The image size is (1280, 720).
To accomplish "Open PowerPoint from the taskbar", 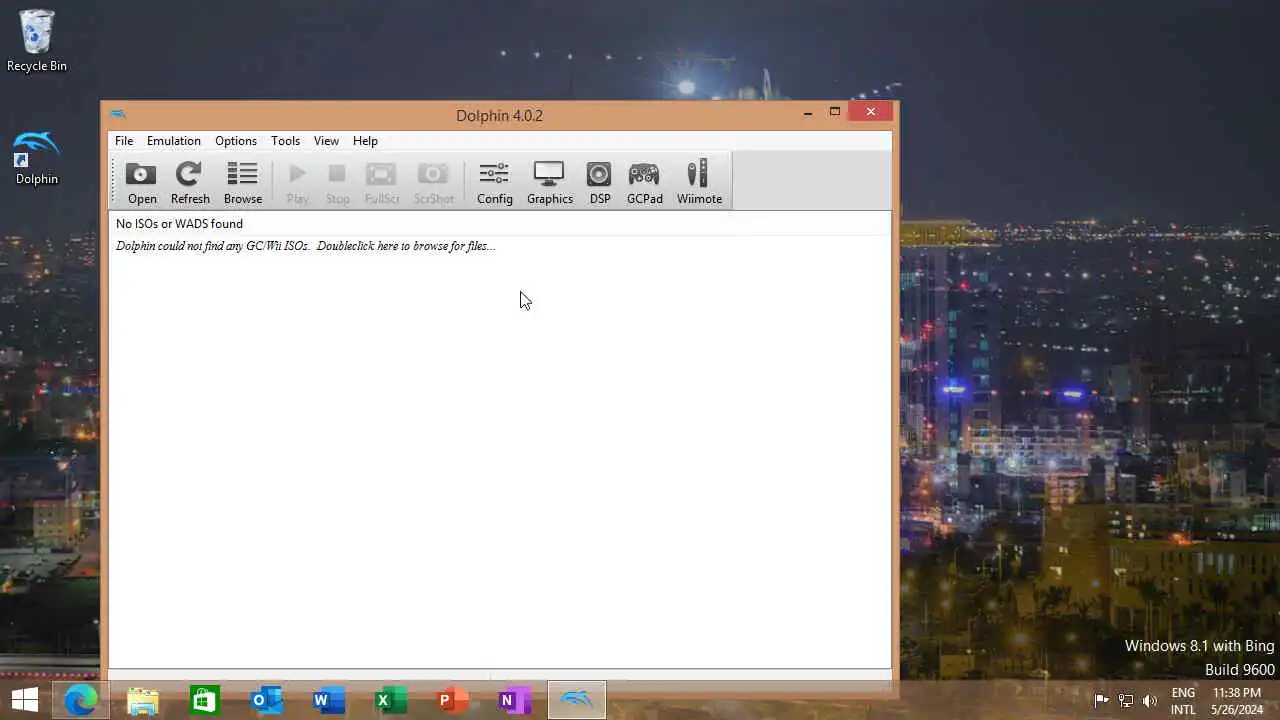I will [x=452, y=700].
